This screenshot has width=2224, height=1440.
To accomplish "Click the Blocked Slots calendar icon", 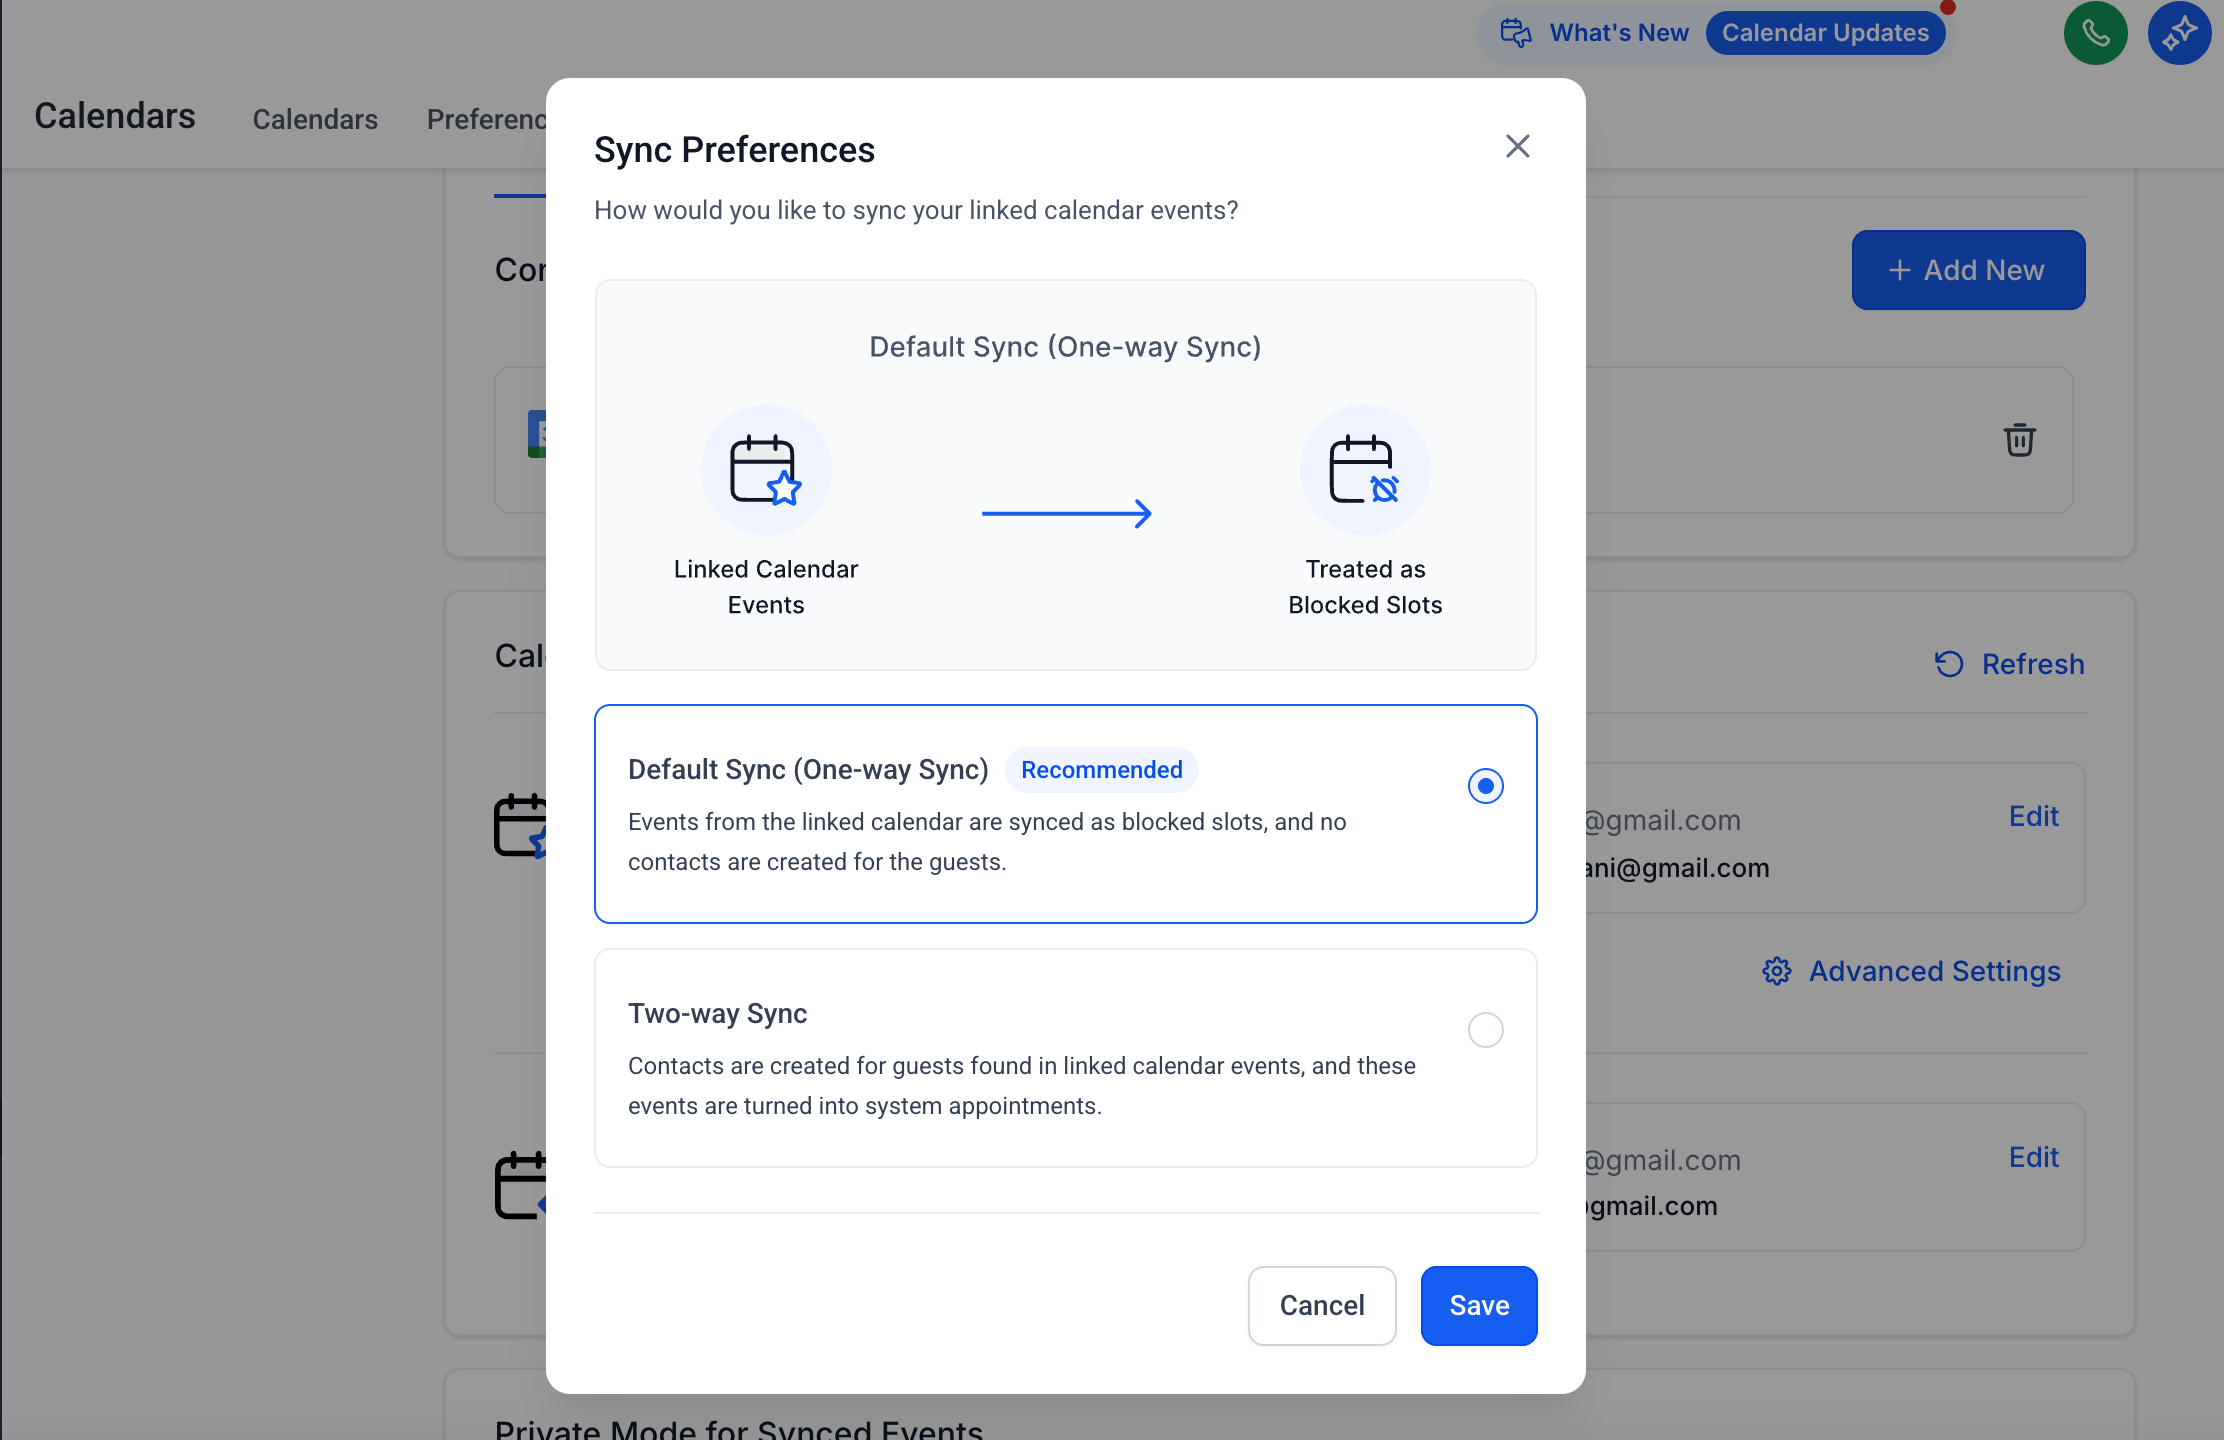I will point(1365,470).
